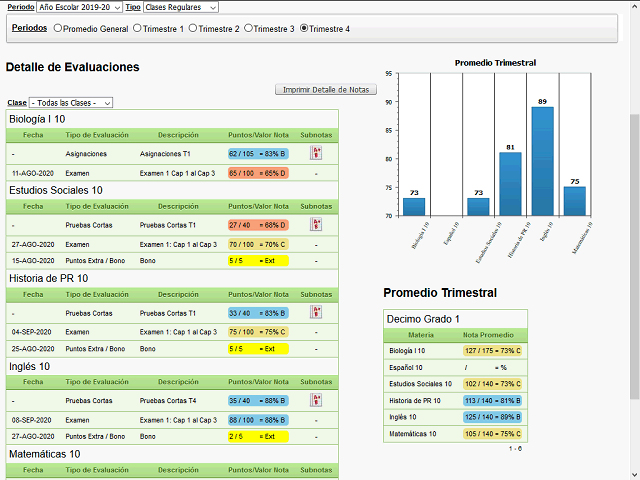640x480 pixels.
Task: Click the Matemáticas 10 section heading
Action: click(44, 454)
